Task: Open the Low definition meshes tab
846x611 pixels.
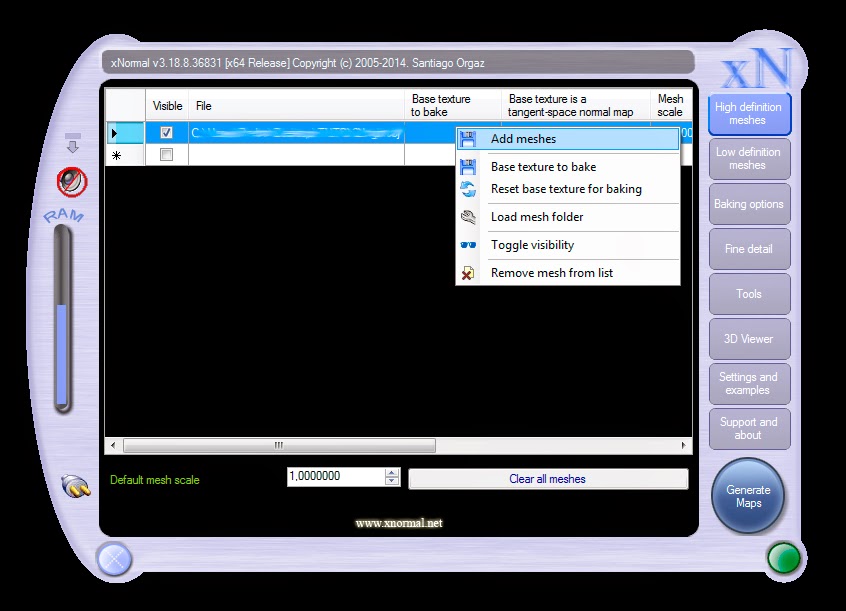Action: tap(749, 159)
